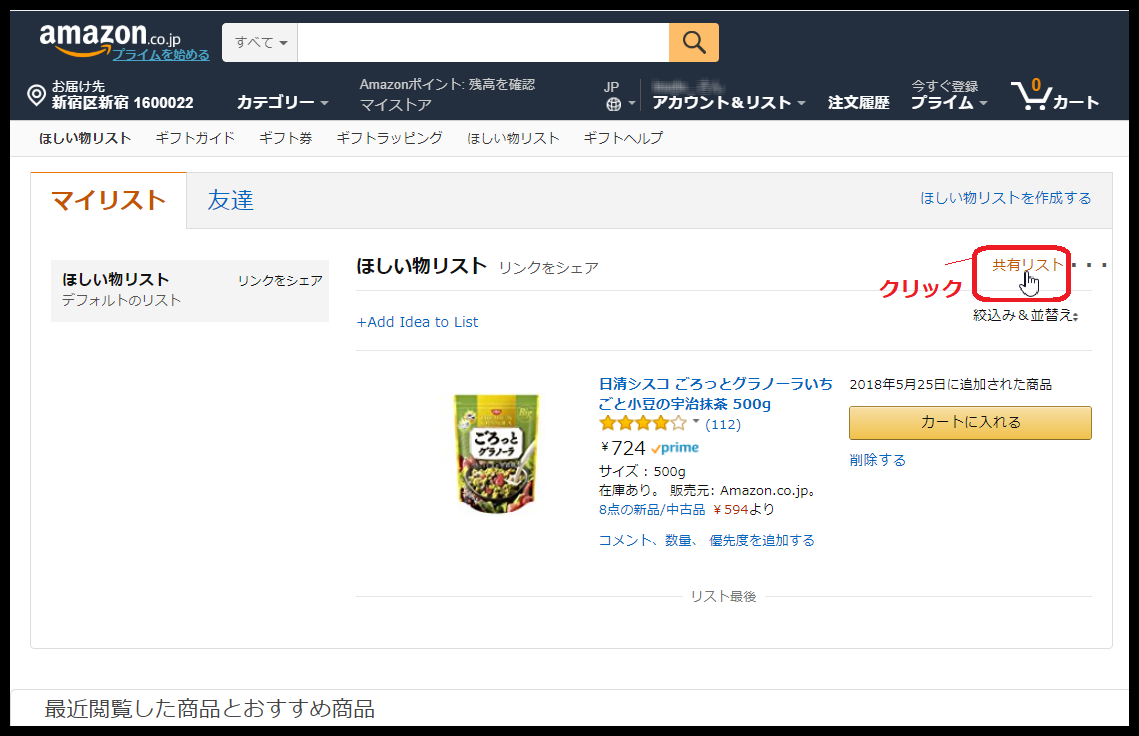This screenshot has height=736, width=1139.
Task: Open the すべて search category dropdown
Action: click(260, 43)
